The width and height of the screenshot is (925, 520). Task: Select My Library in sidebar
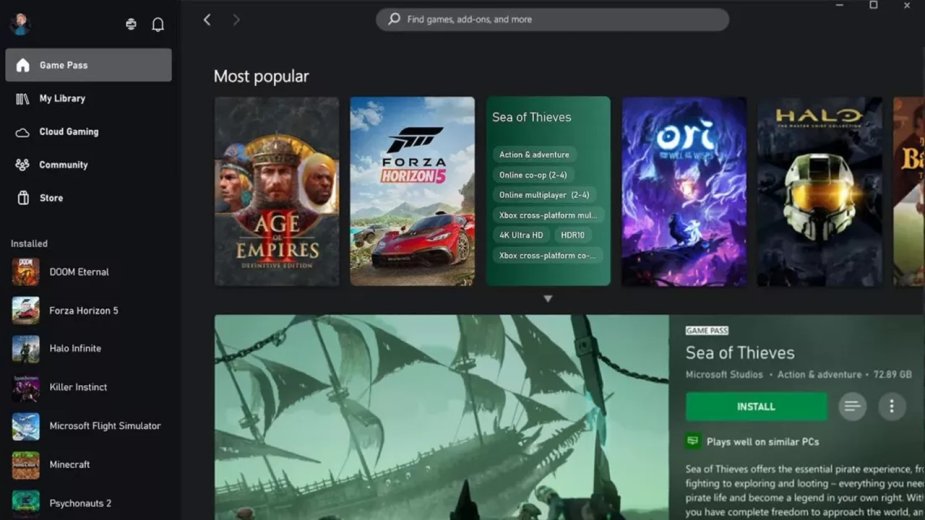click(88, 99)
